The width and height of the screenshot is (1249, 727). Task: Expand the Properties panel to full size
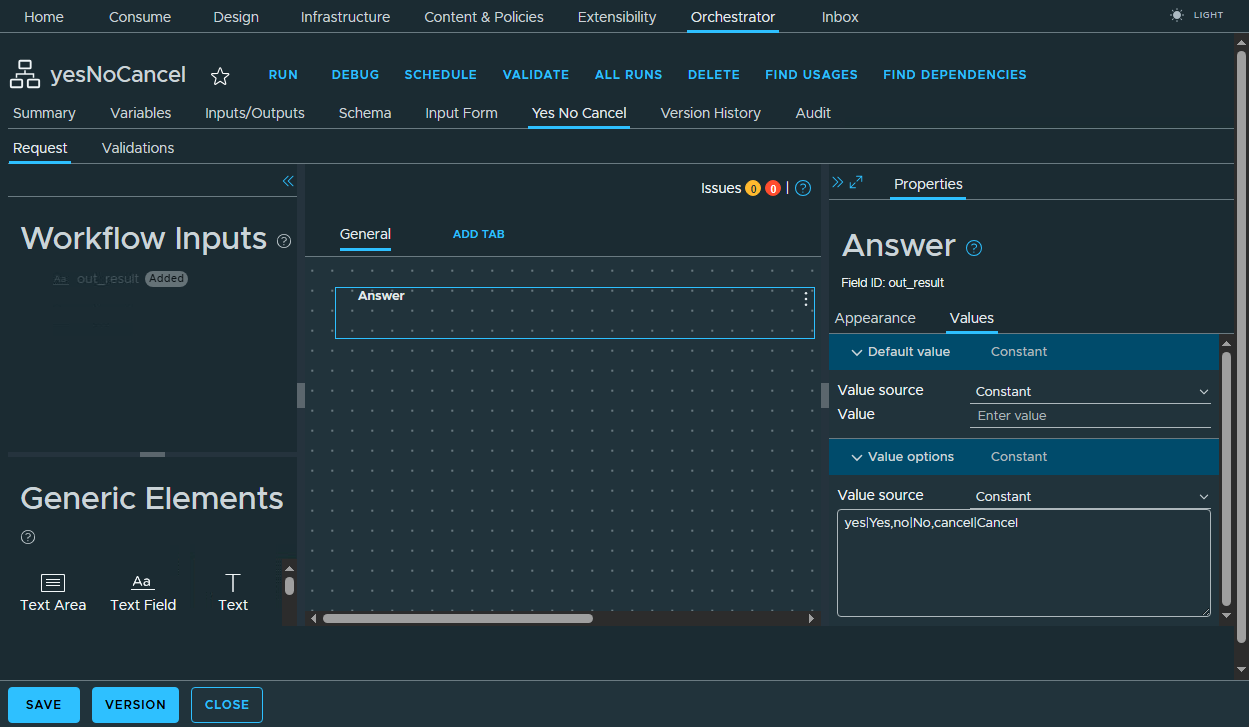856,182
